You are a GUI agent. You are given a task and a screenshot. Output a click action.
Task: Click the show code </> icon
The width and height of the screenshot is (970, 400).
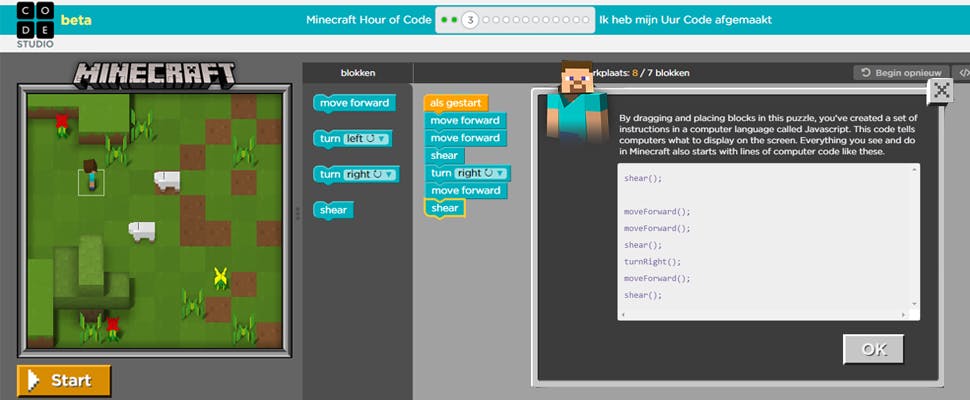963,73
